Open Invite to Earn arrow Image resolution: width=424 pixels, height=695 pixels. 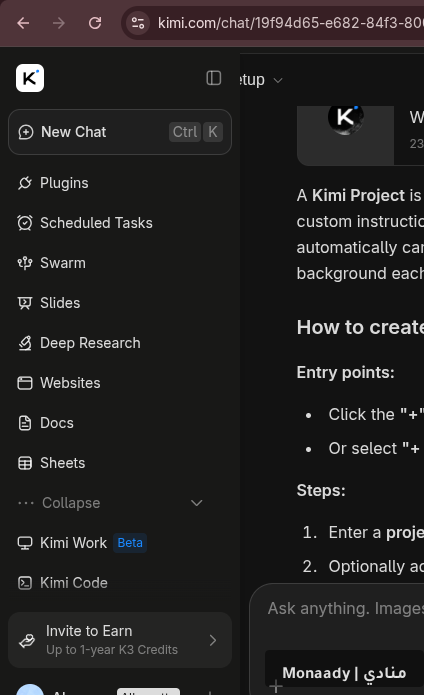pos(213,640)
